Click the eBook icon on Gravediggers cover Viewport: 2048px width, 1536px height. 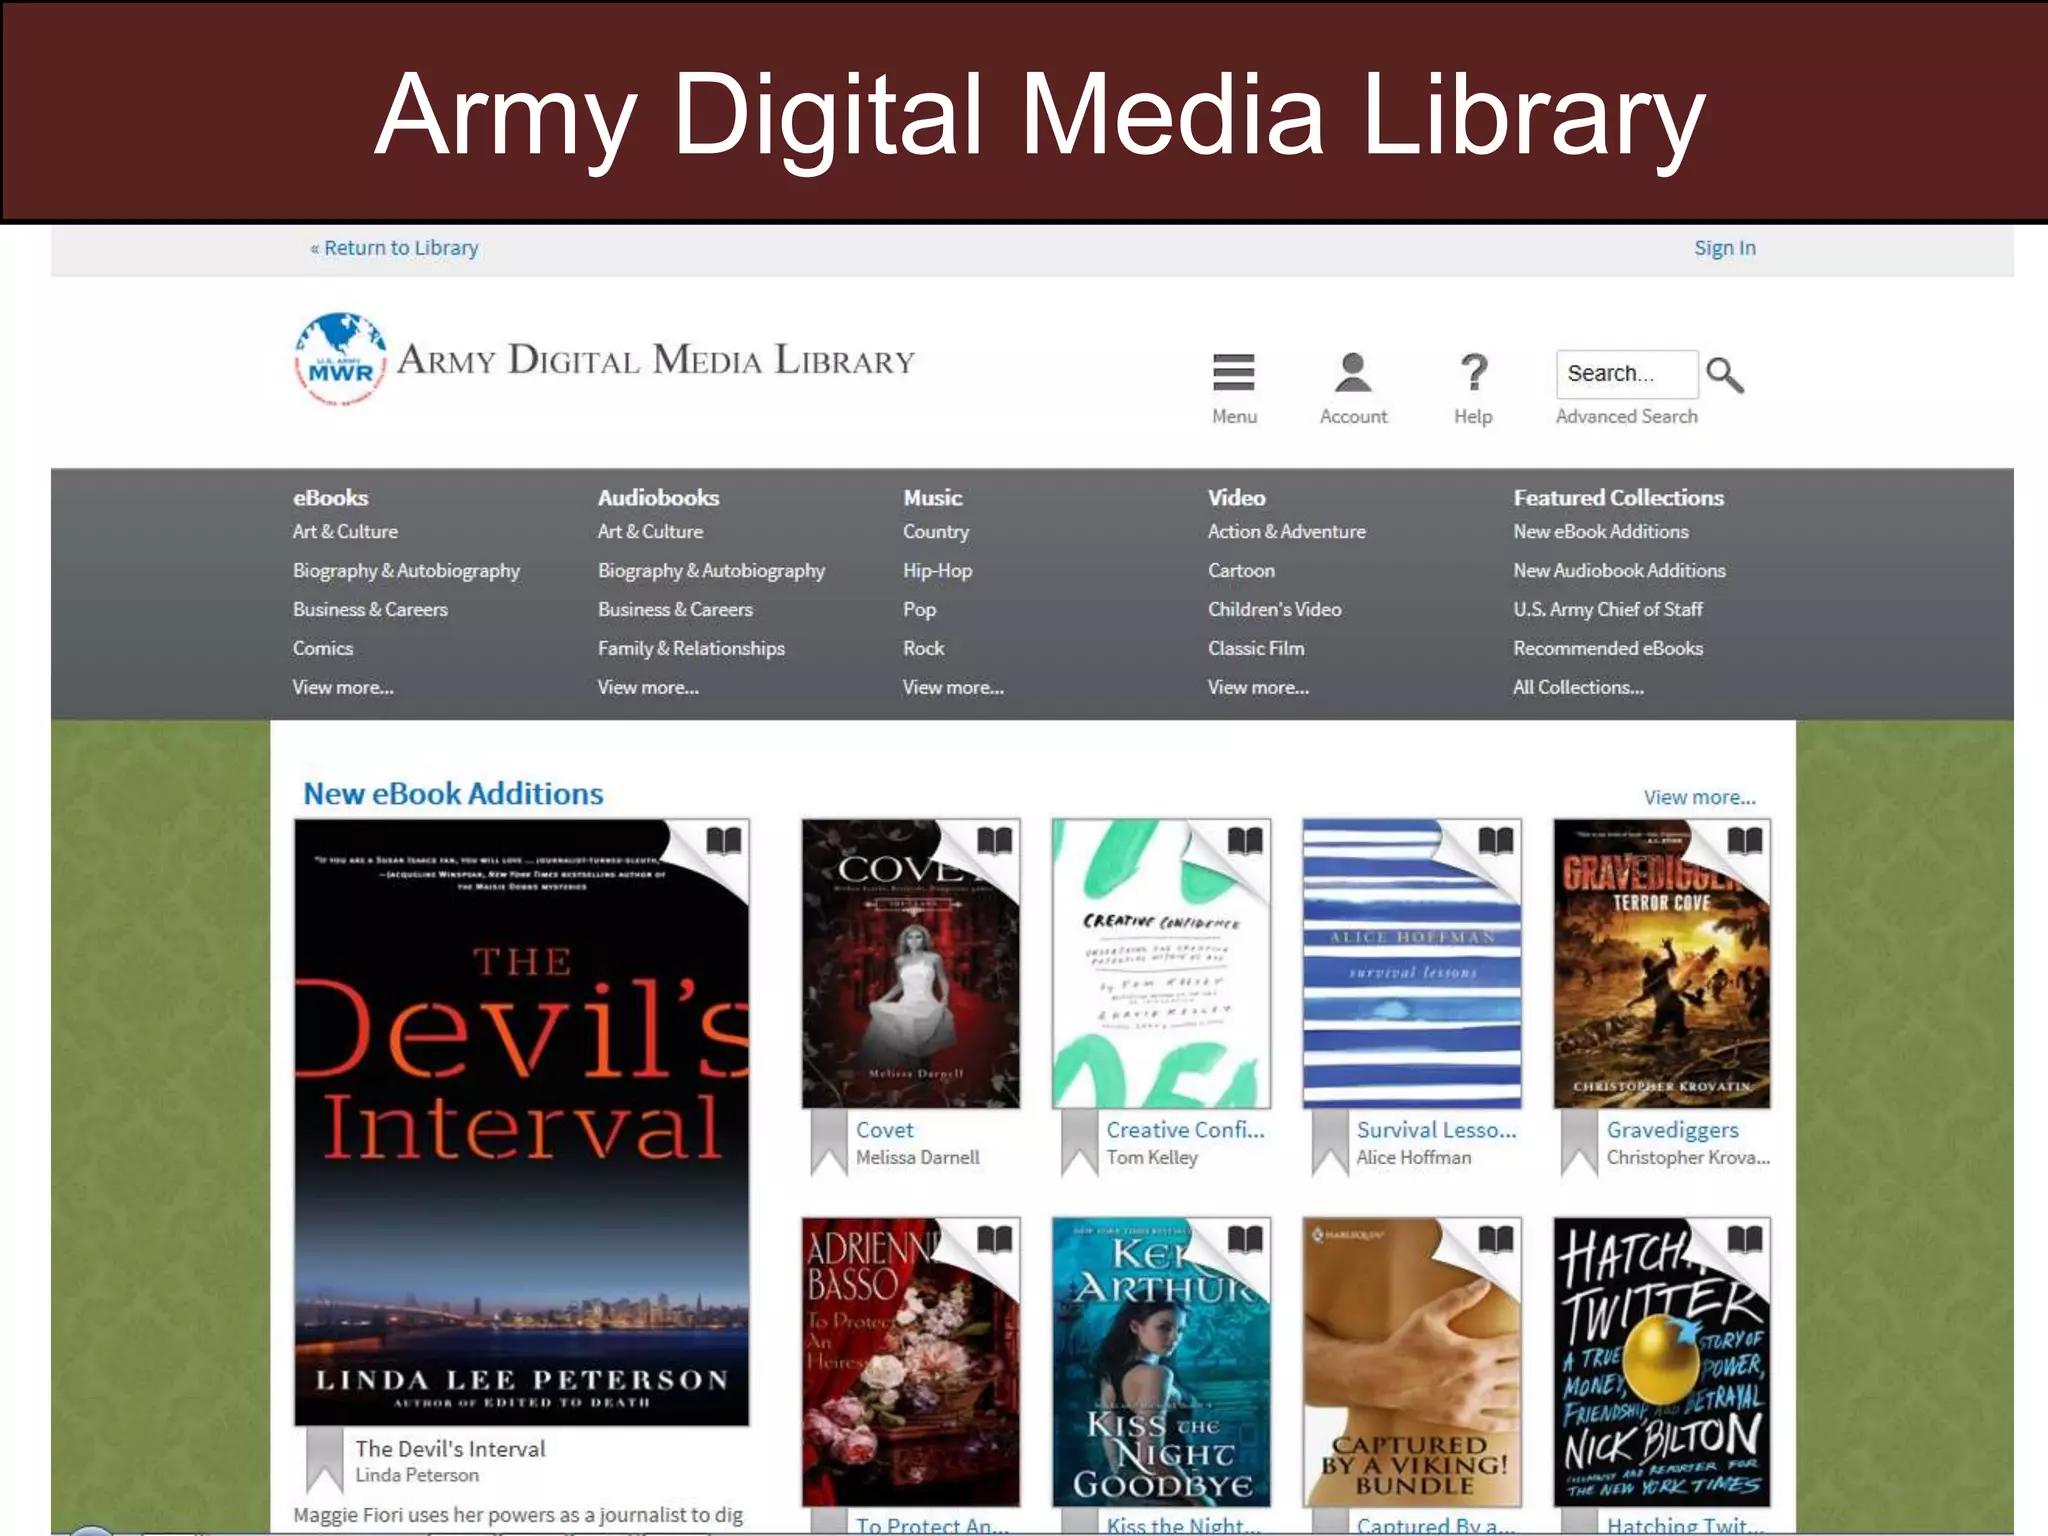point(1745,840)
